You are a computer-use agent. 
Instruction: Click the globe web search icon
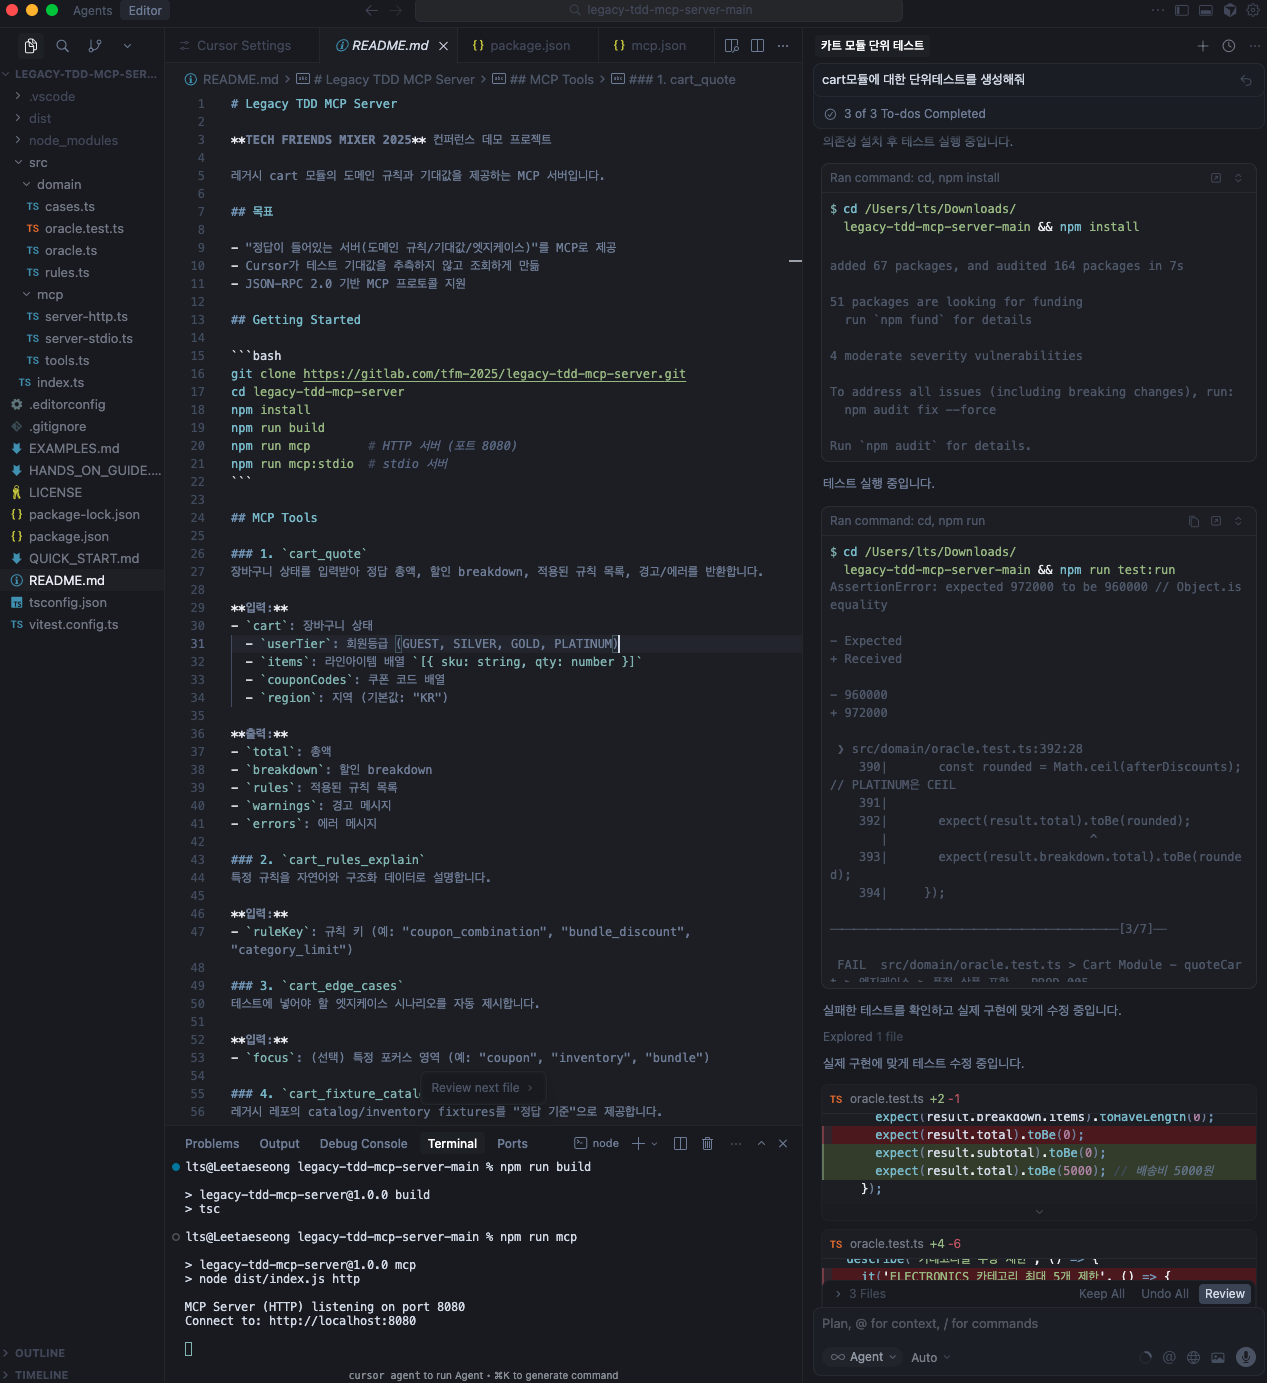coord(1193,1357)
